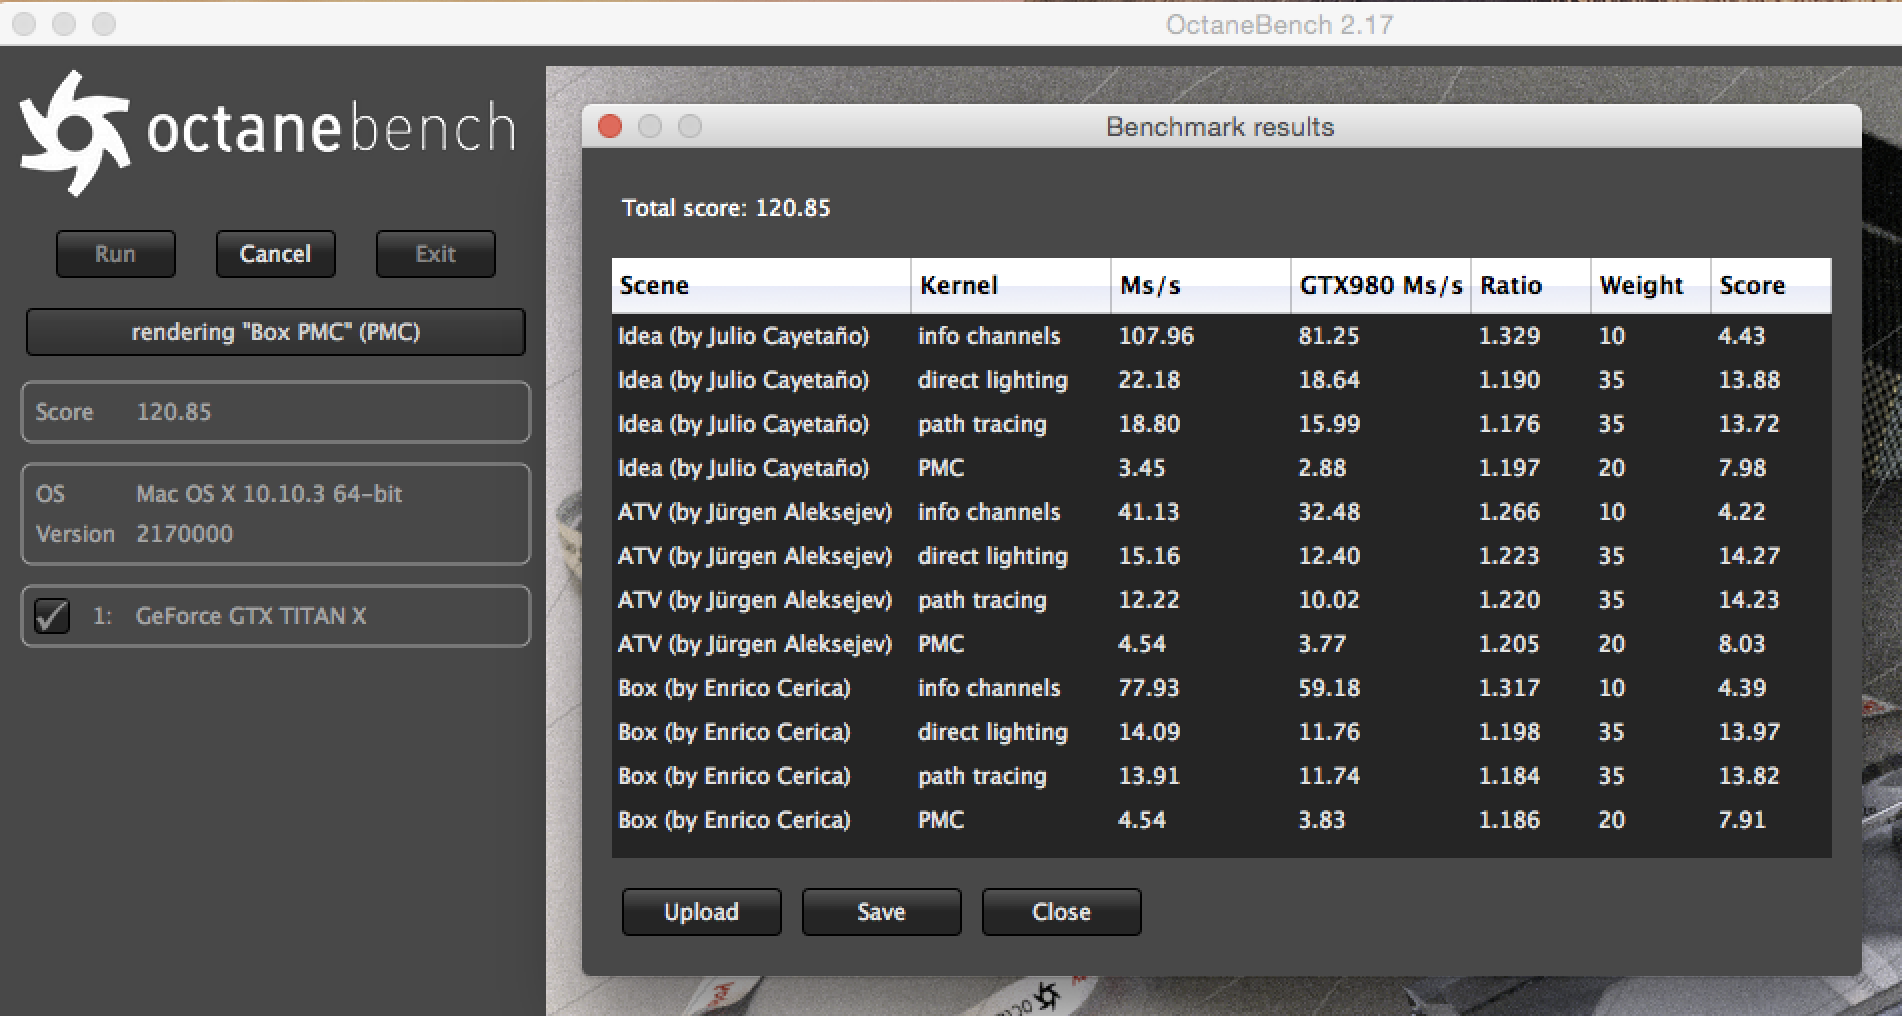The image size is (1902, 1016).
Task: Click the octanebench logo icon
Action: coord(76,132)
